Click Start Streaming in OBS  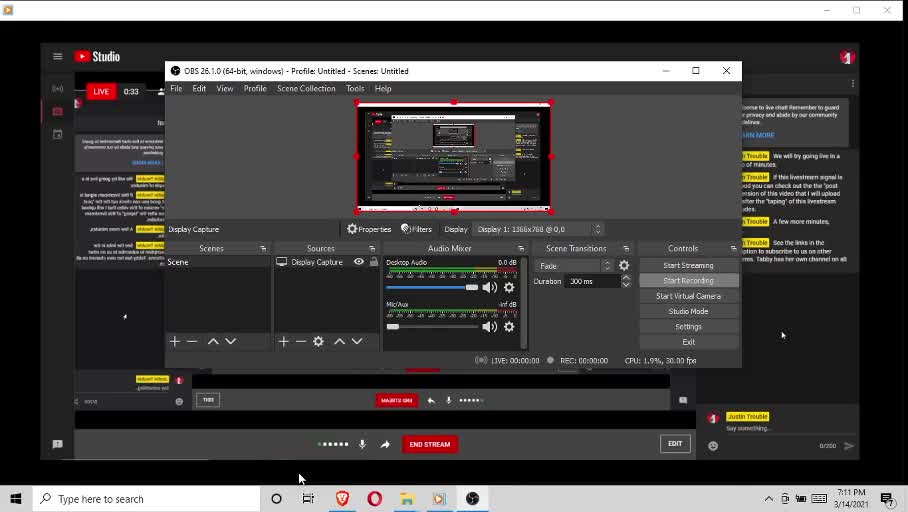click(x=689, y=265)
